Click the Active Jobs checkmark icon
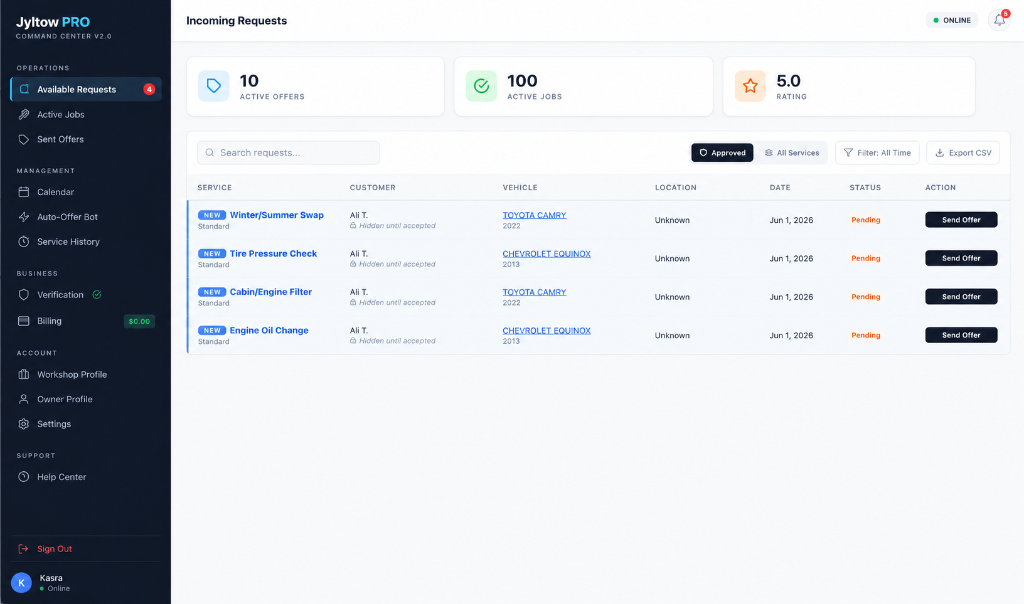 [x=481, y=86]
